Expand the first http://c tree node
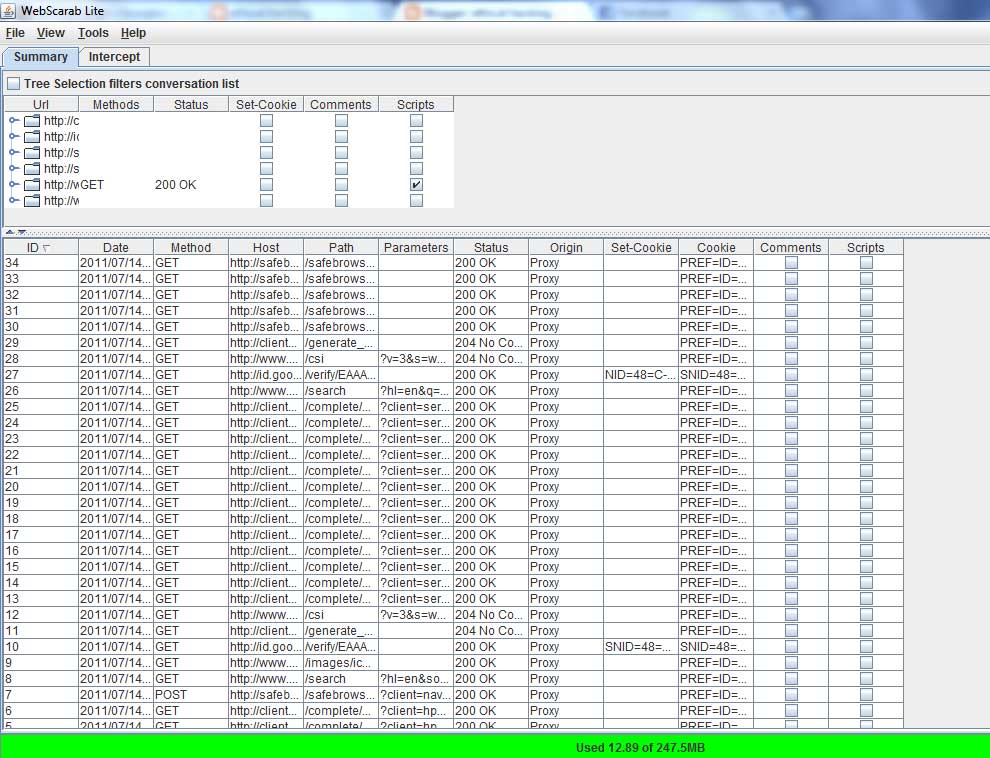This screenshot has width=990, height=758. click(14, 121)
